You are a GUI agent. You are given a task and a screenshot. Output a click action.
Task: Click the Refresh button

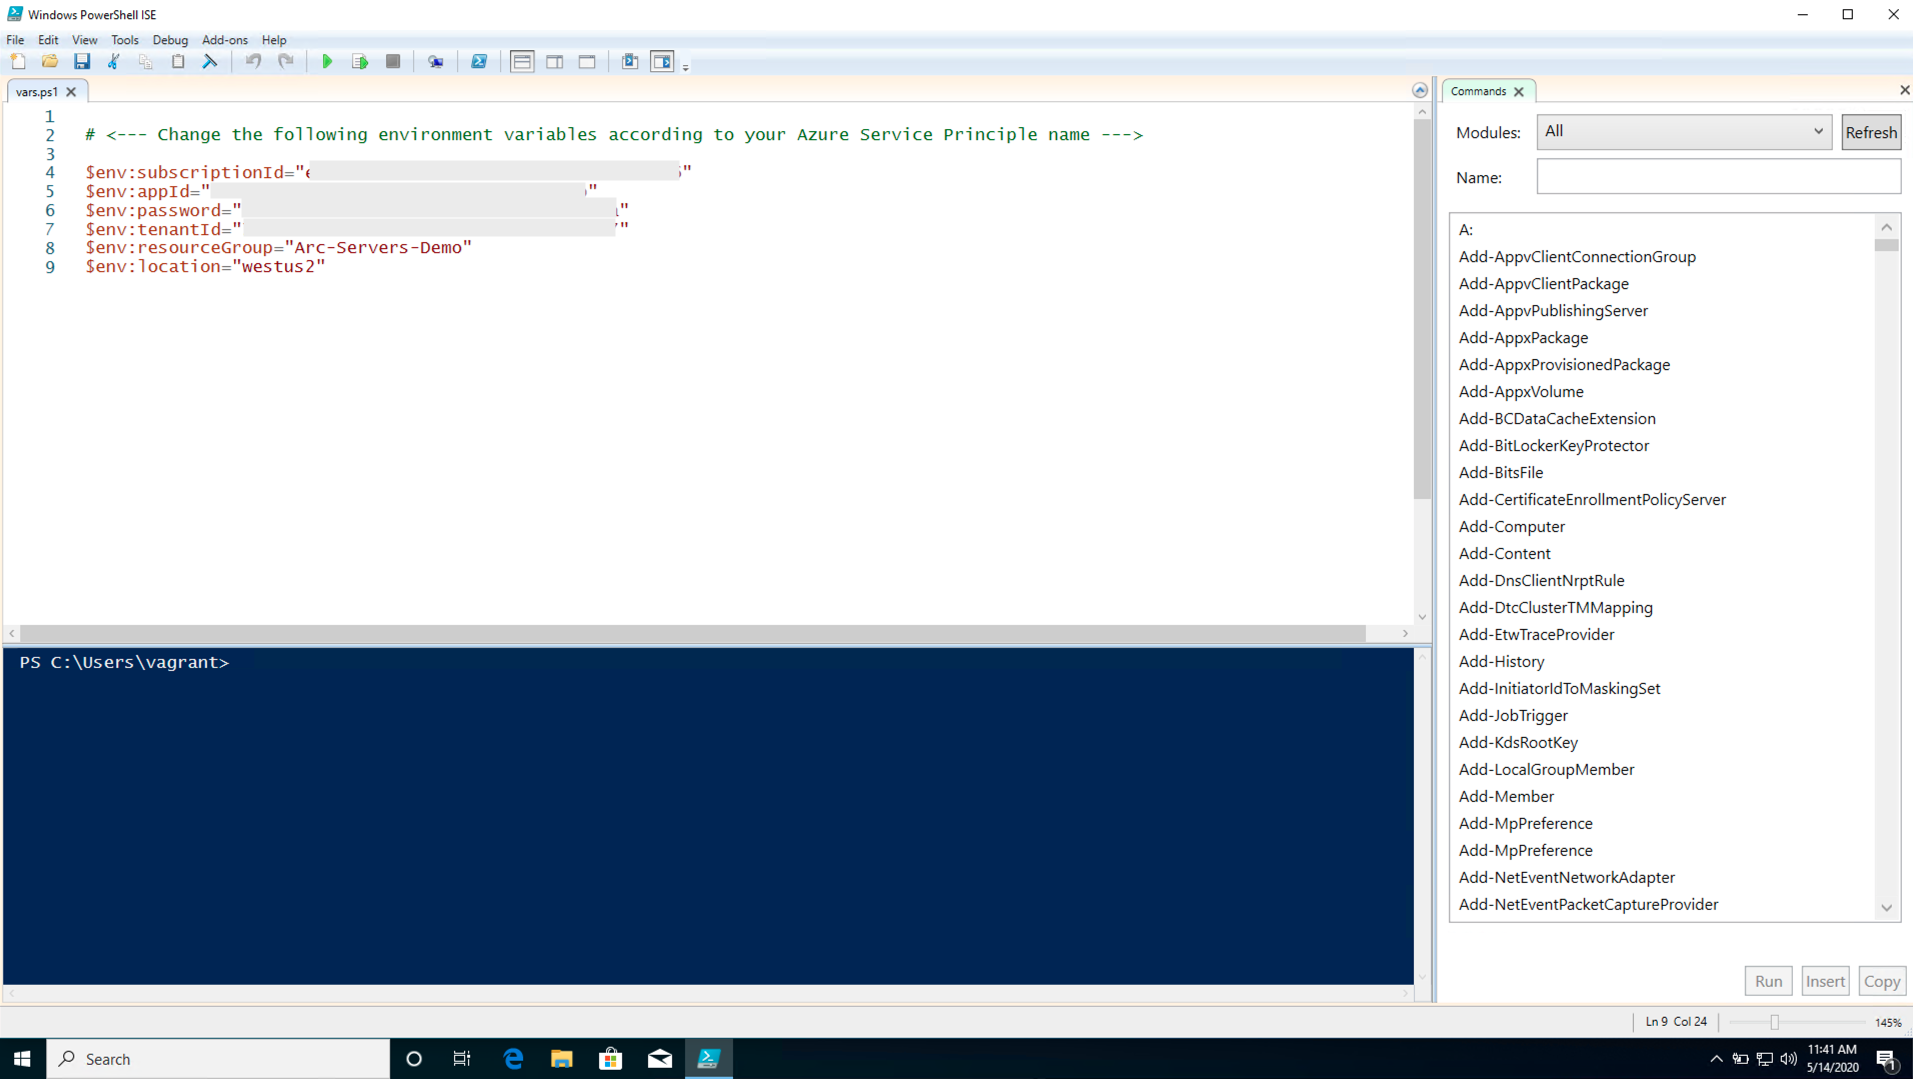1870,132
